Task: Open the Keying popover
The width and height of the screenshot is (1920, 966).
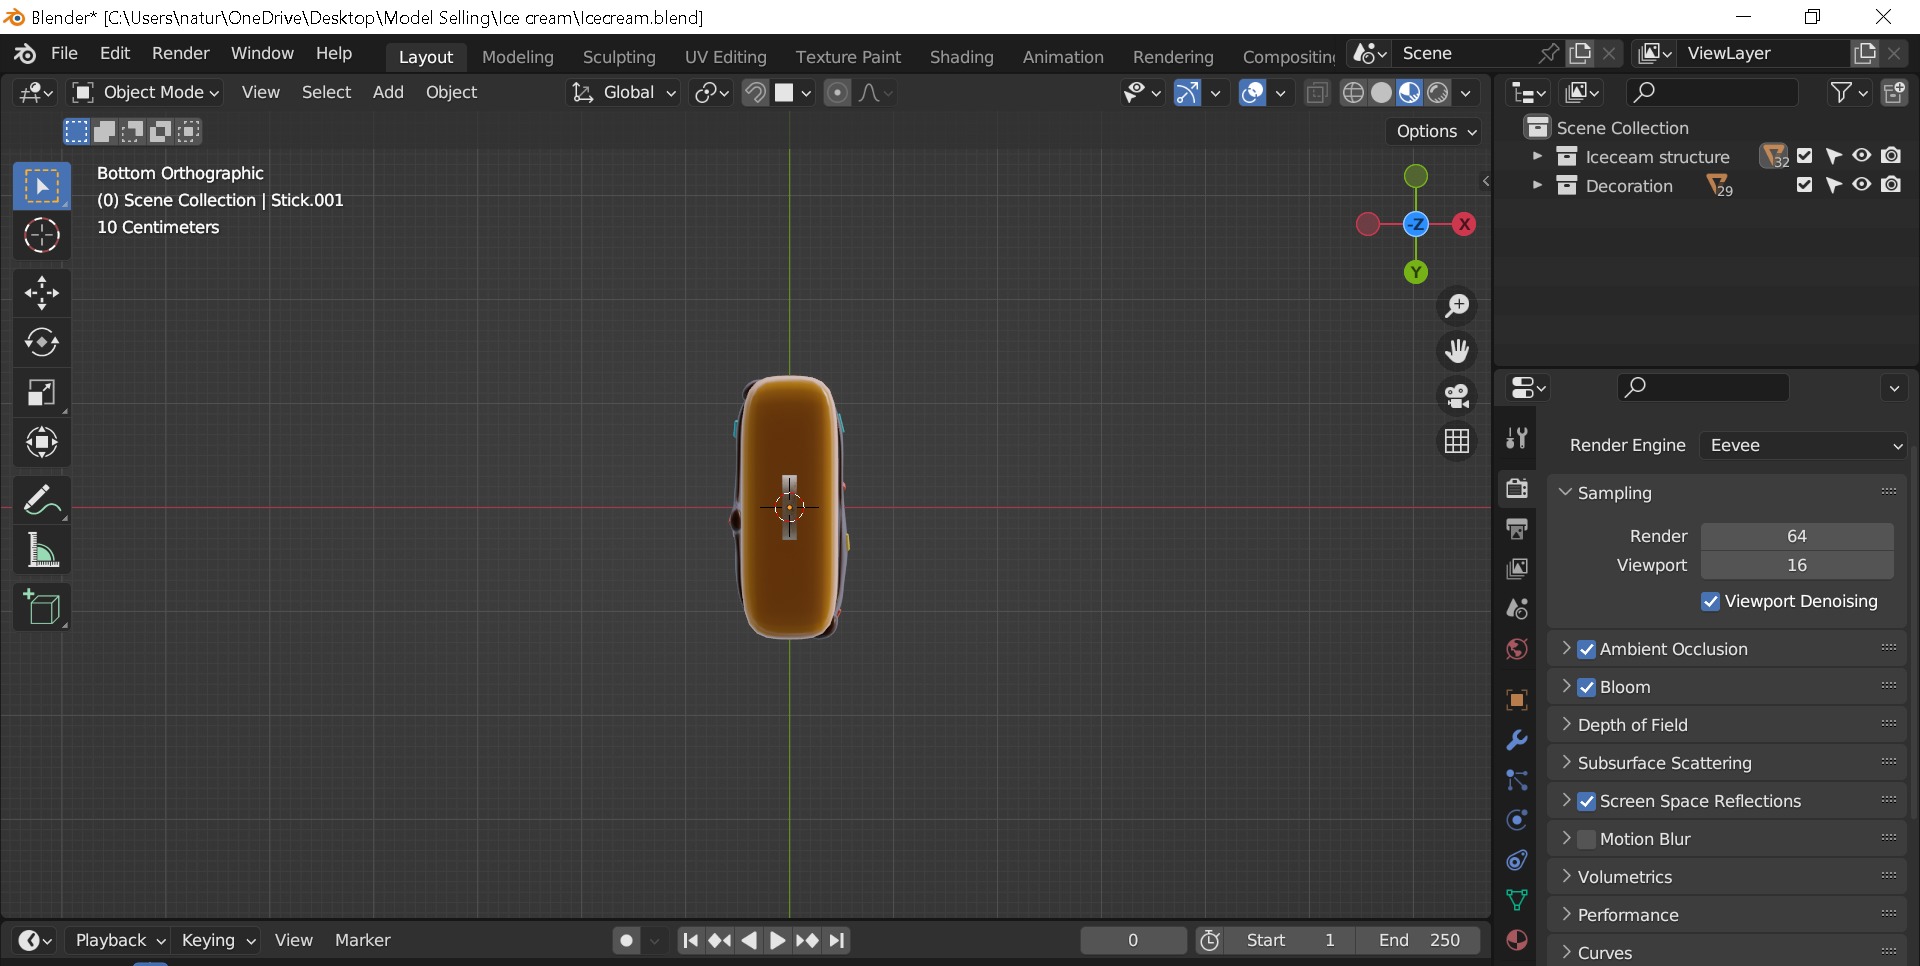Action: click(x=217, y=941)
